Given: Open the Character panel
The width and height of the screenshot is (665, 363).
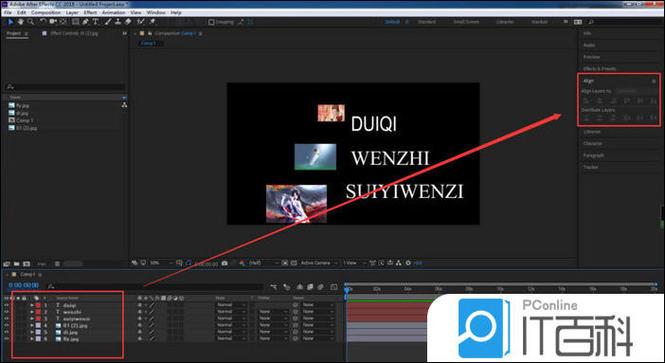Looking at the screenshot, I should (x=592, y=143).
